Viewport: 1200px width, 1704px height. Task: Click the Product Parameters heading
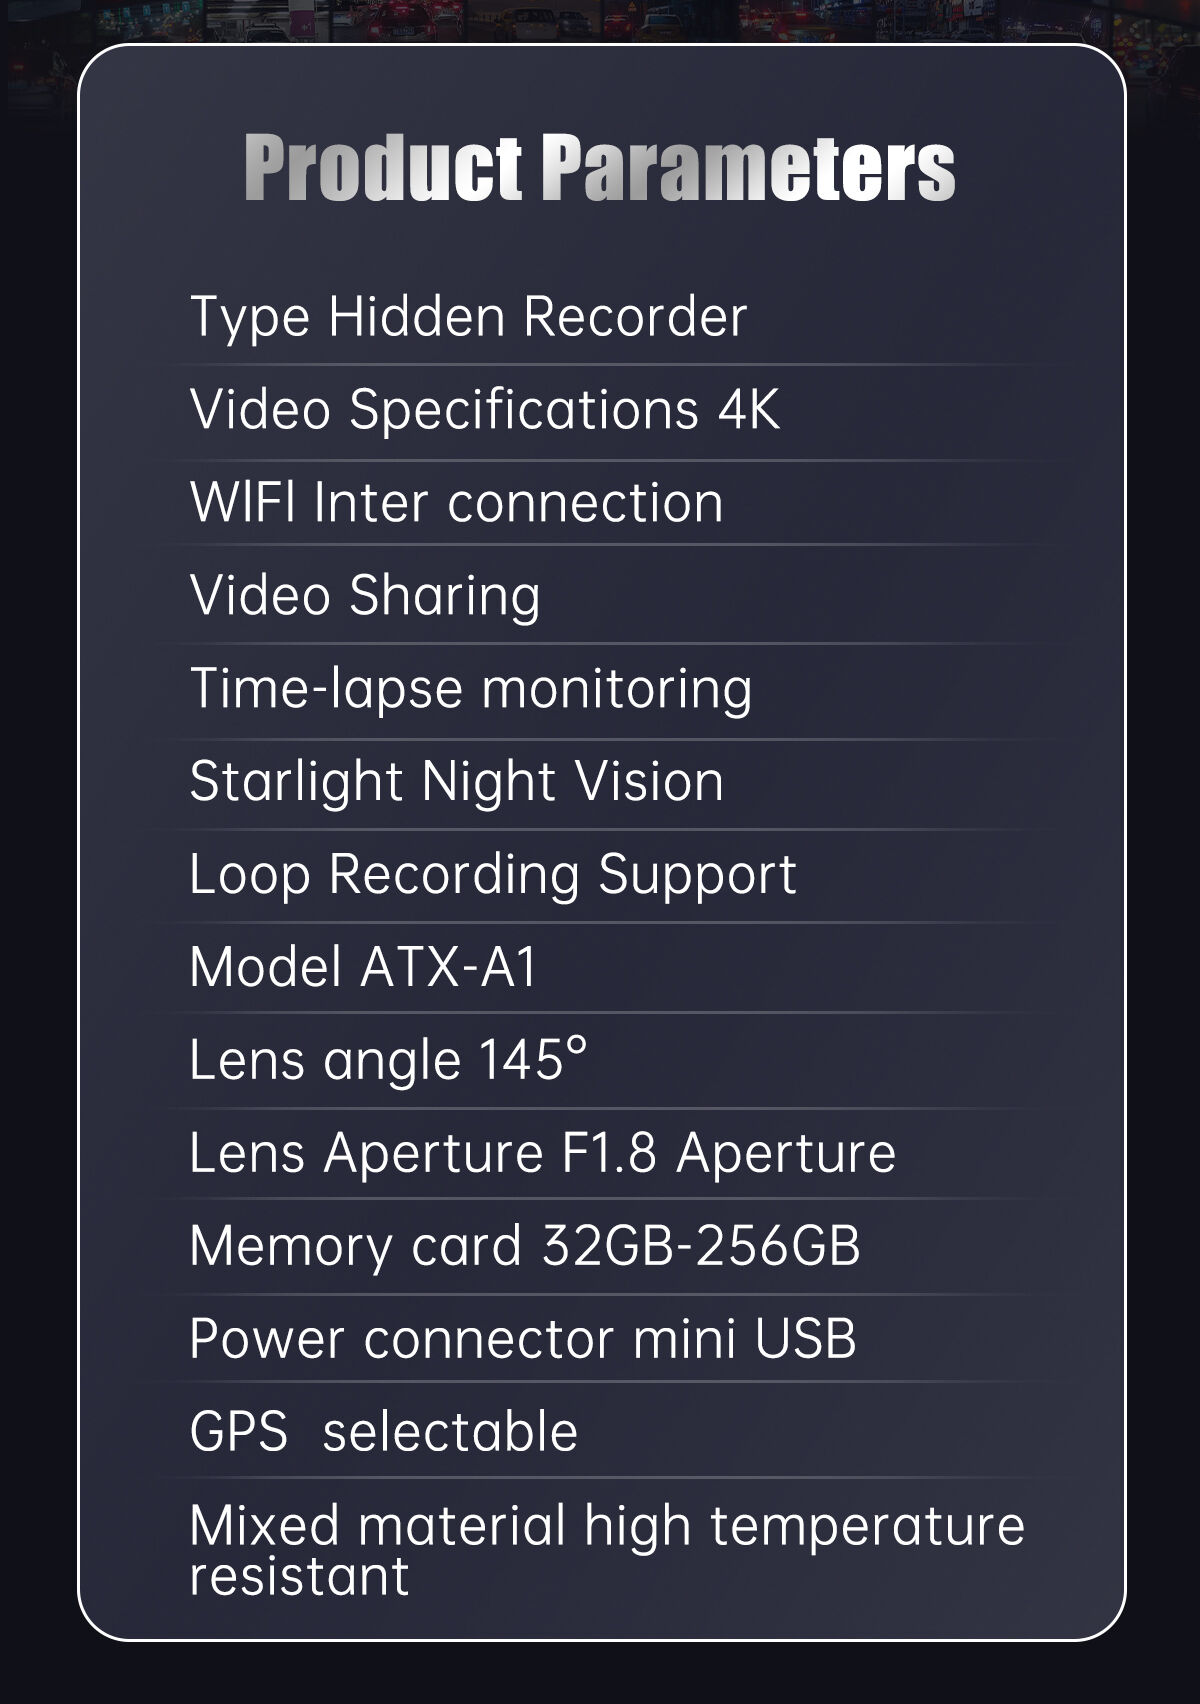599,167
